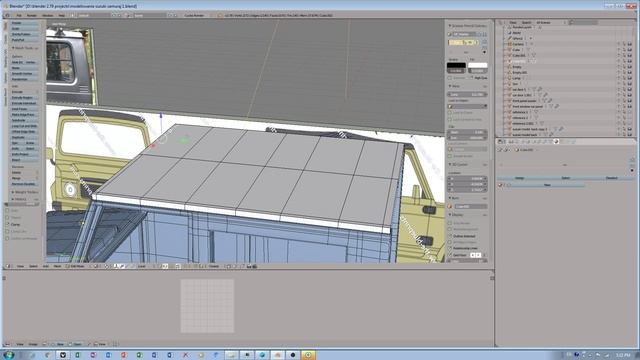The height and width of the screenshot is (360, 640).
Task: Toggle limit selection to visible icon
Action: (178, 266)
